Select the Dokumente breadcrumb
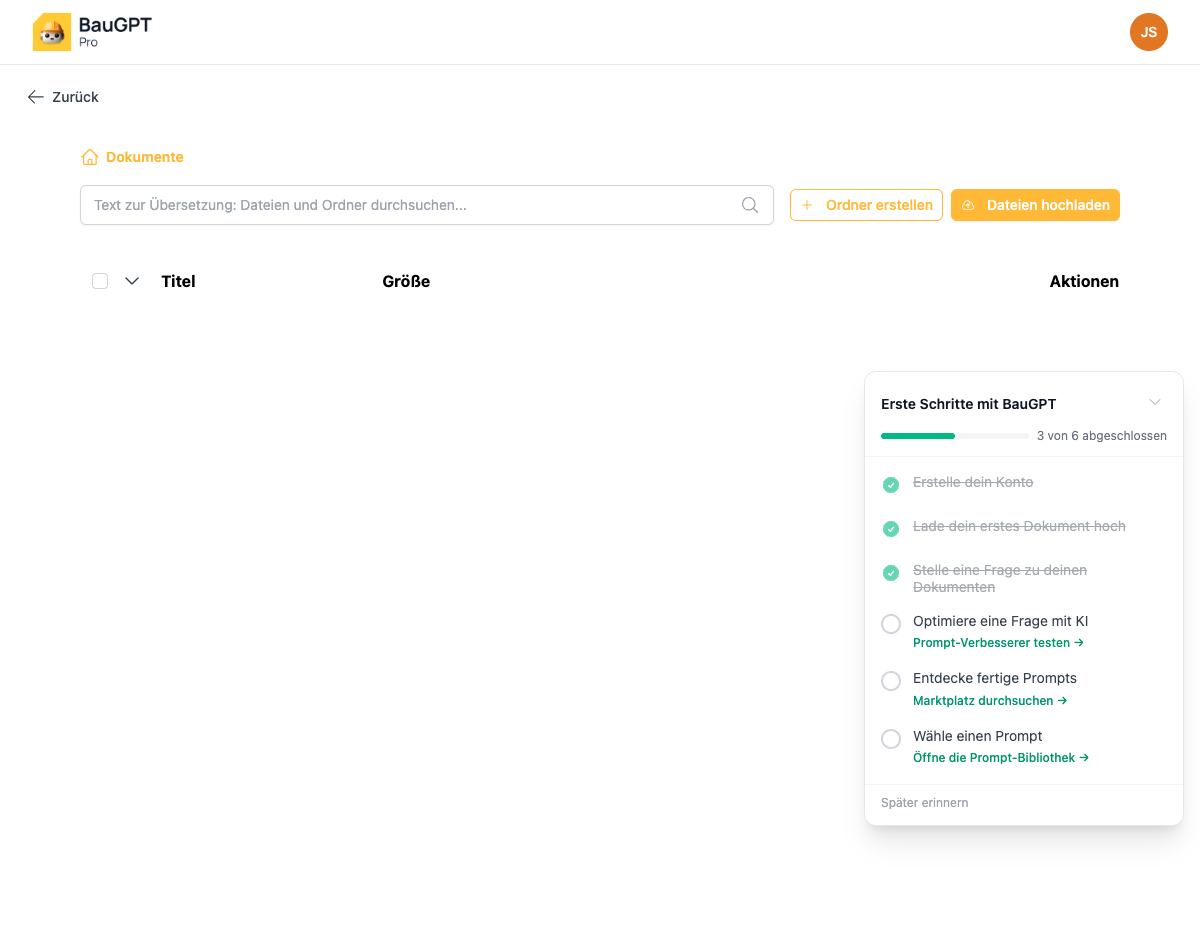The image size is (1200, 939). pos(144,157)
